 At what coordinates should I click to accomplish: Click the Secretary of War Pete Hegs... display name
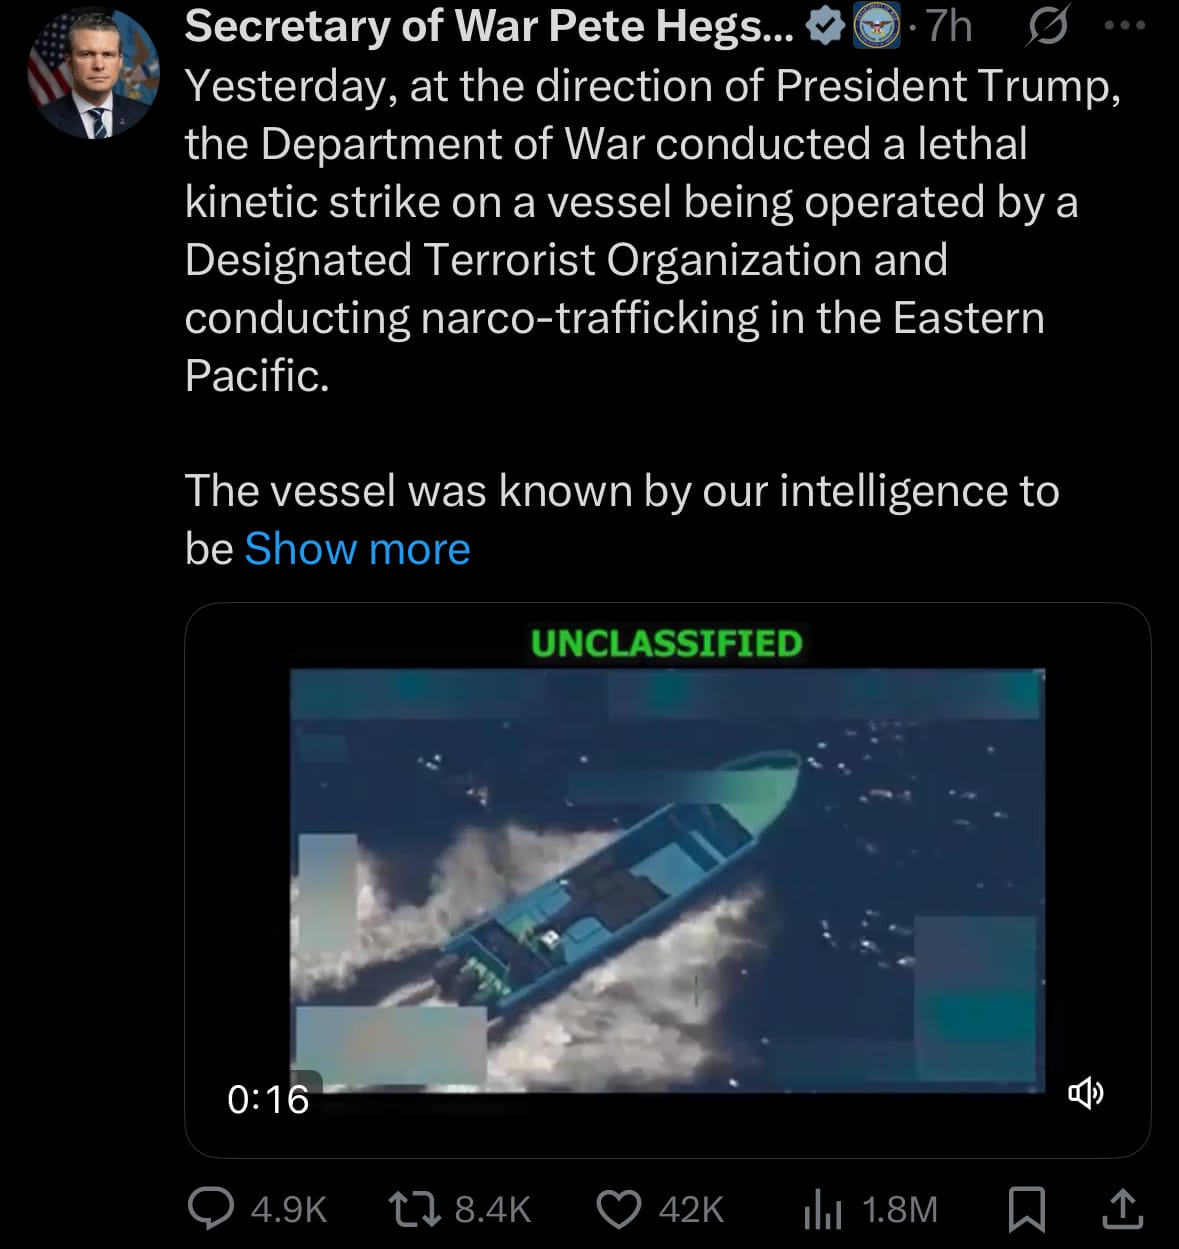click(x=488, y=27)
